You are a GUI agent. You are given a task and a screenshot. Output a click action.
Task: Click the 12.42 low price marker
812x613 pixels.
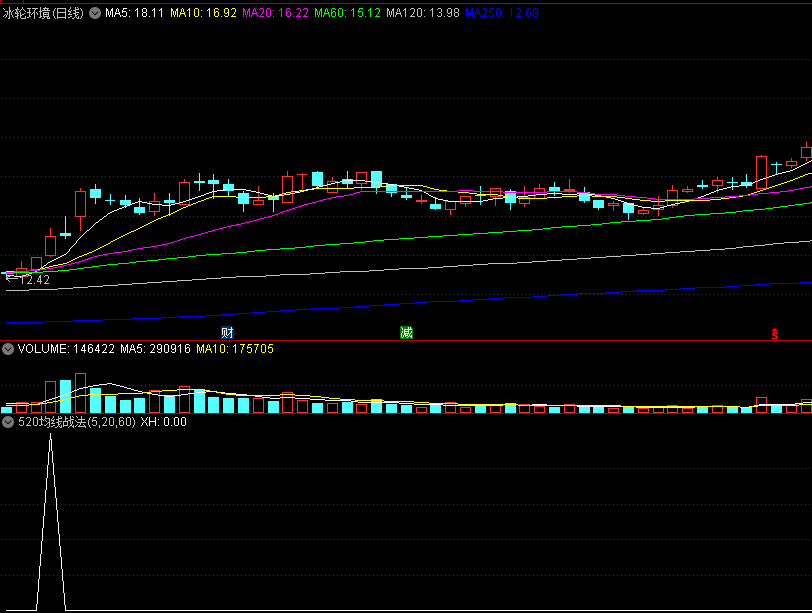tap(28, 280)
